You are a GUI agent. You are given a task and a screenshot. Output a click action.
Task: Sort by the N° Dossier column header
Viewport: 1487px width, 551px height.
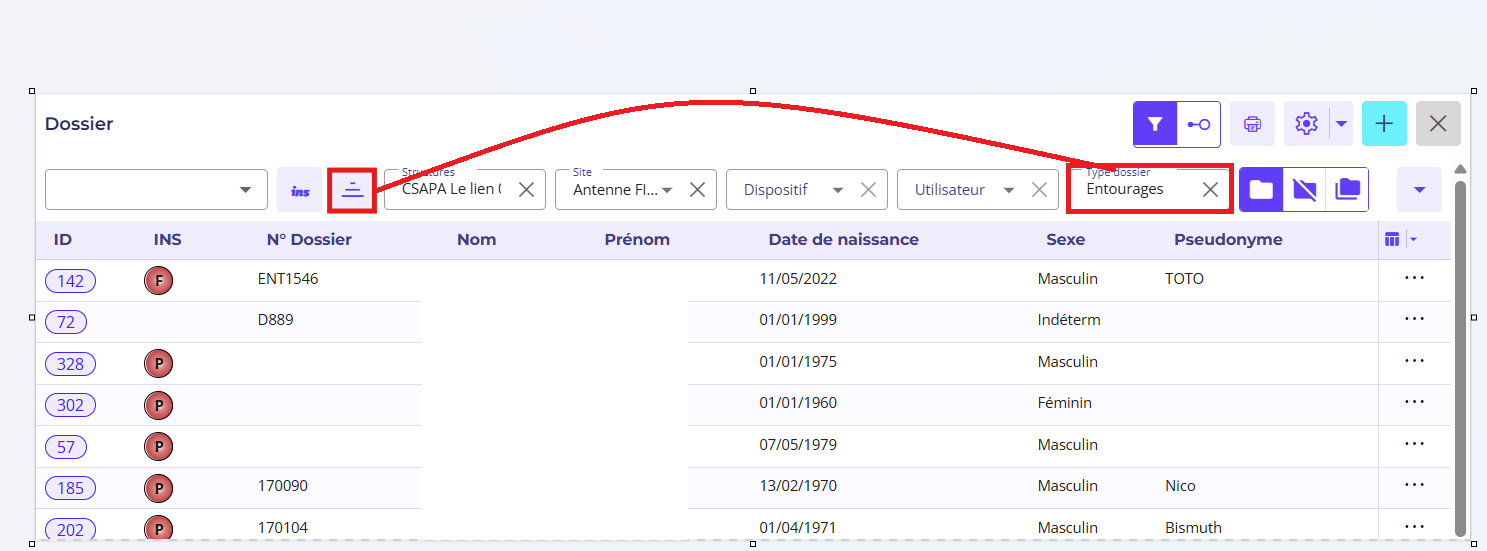[309, 240]
